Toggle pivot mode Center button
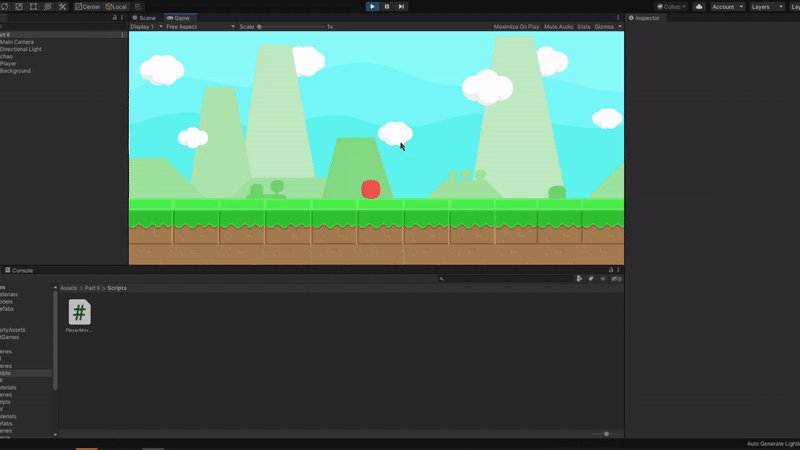Image resolution: width=800 pixels, height=450 pixels. pyautogui.click(x=88, y=6)
